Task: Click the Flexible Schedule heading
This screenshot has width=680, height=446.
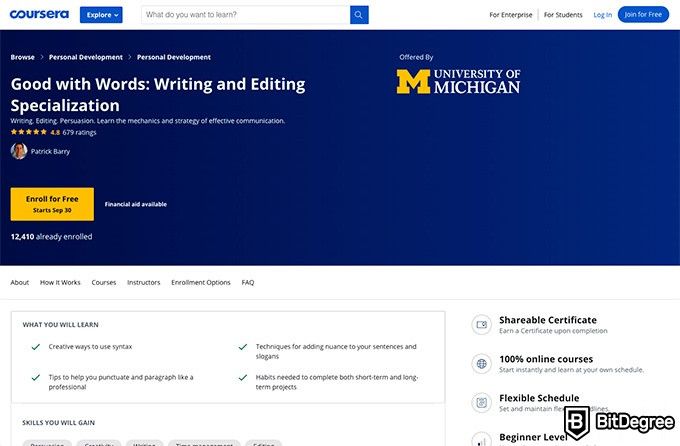Action: (539, 398)
